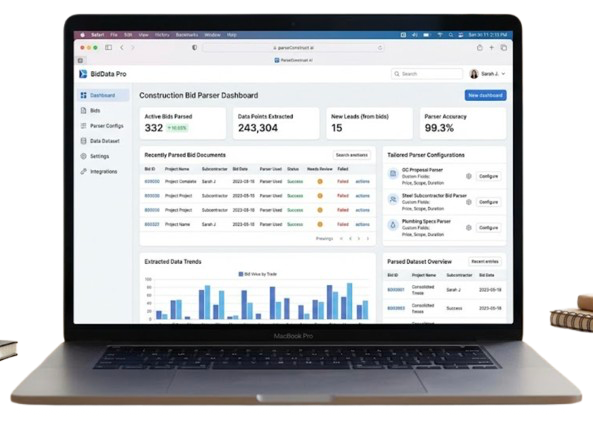This screenshot has height=421, width=593.
Task: Click the Active Bids Parsed 332 value
Action: [154, 128]
